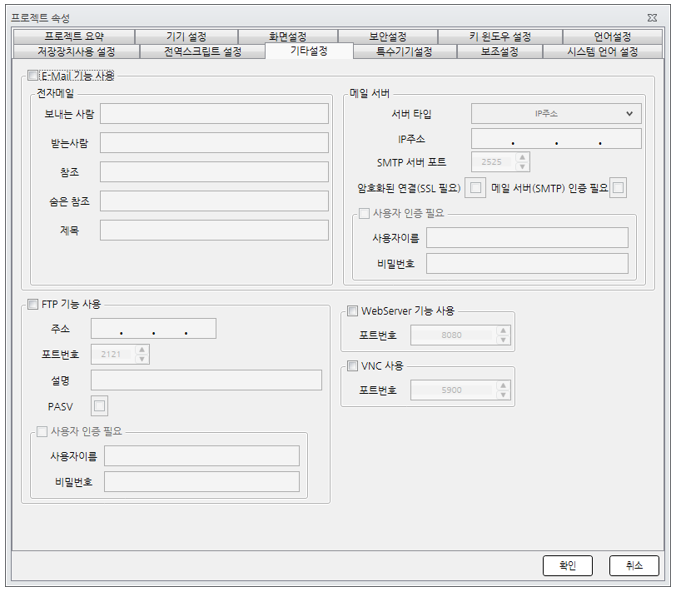Open the 기기 설정 tab
Viewport: 676px width, 593px height.
tap(186, 37)
